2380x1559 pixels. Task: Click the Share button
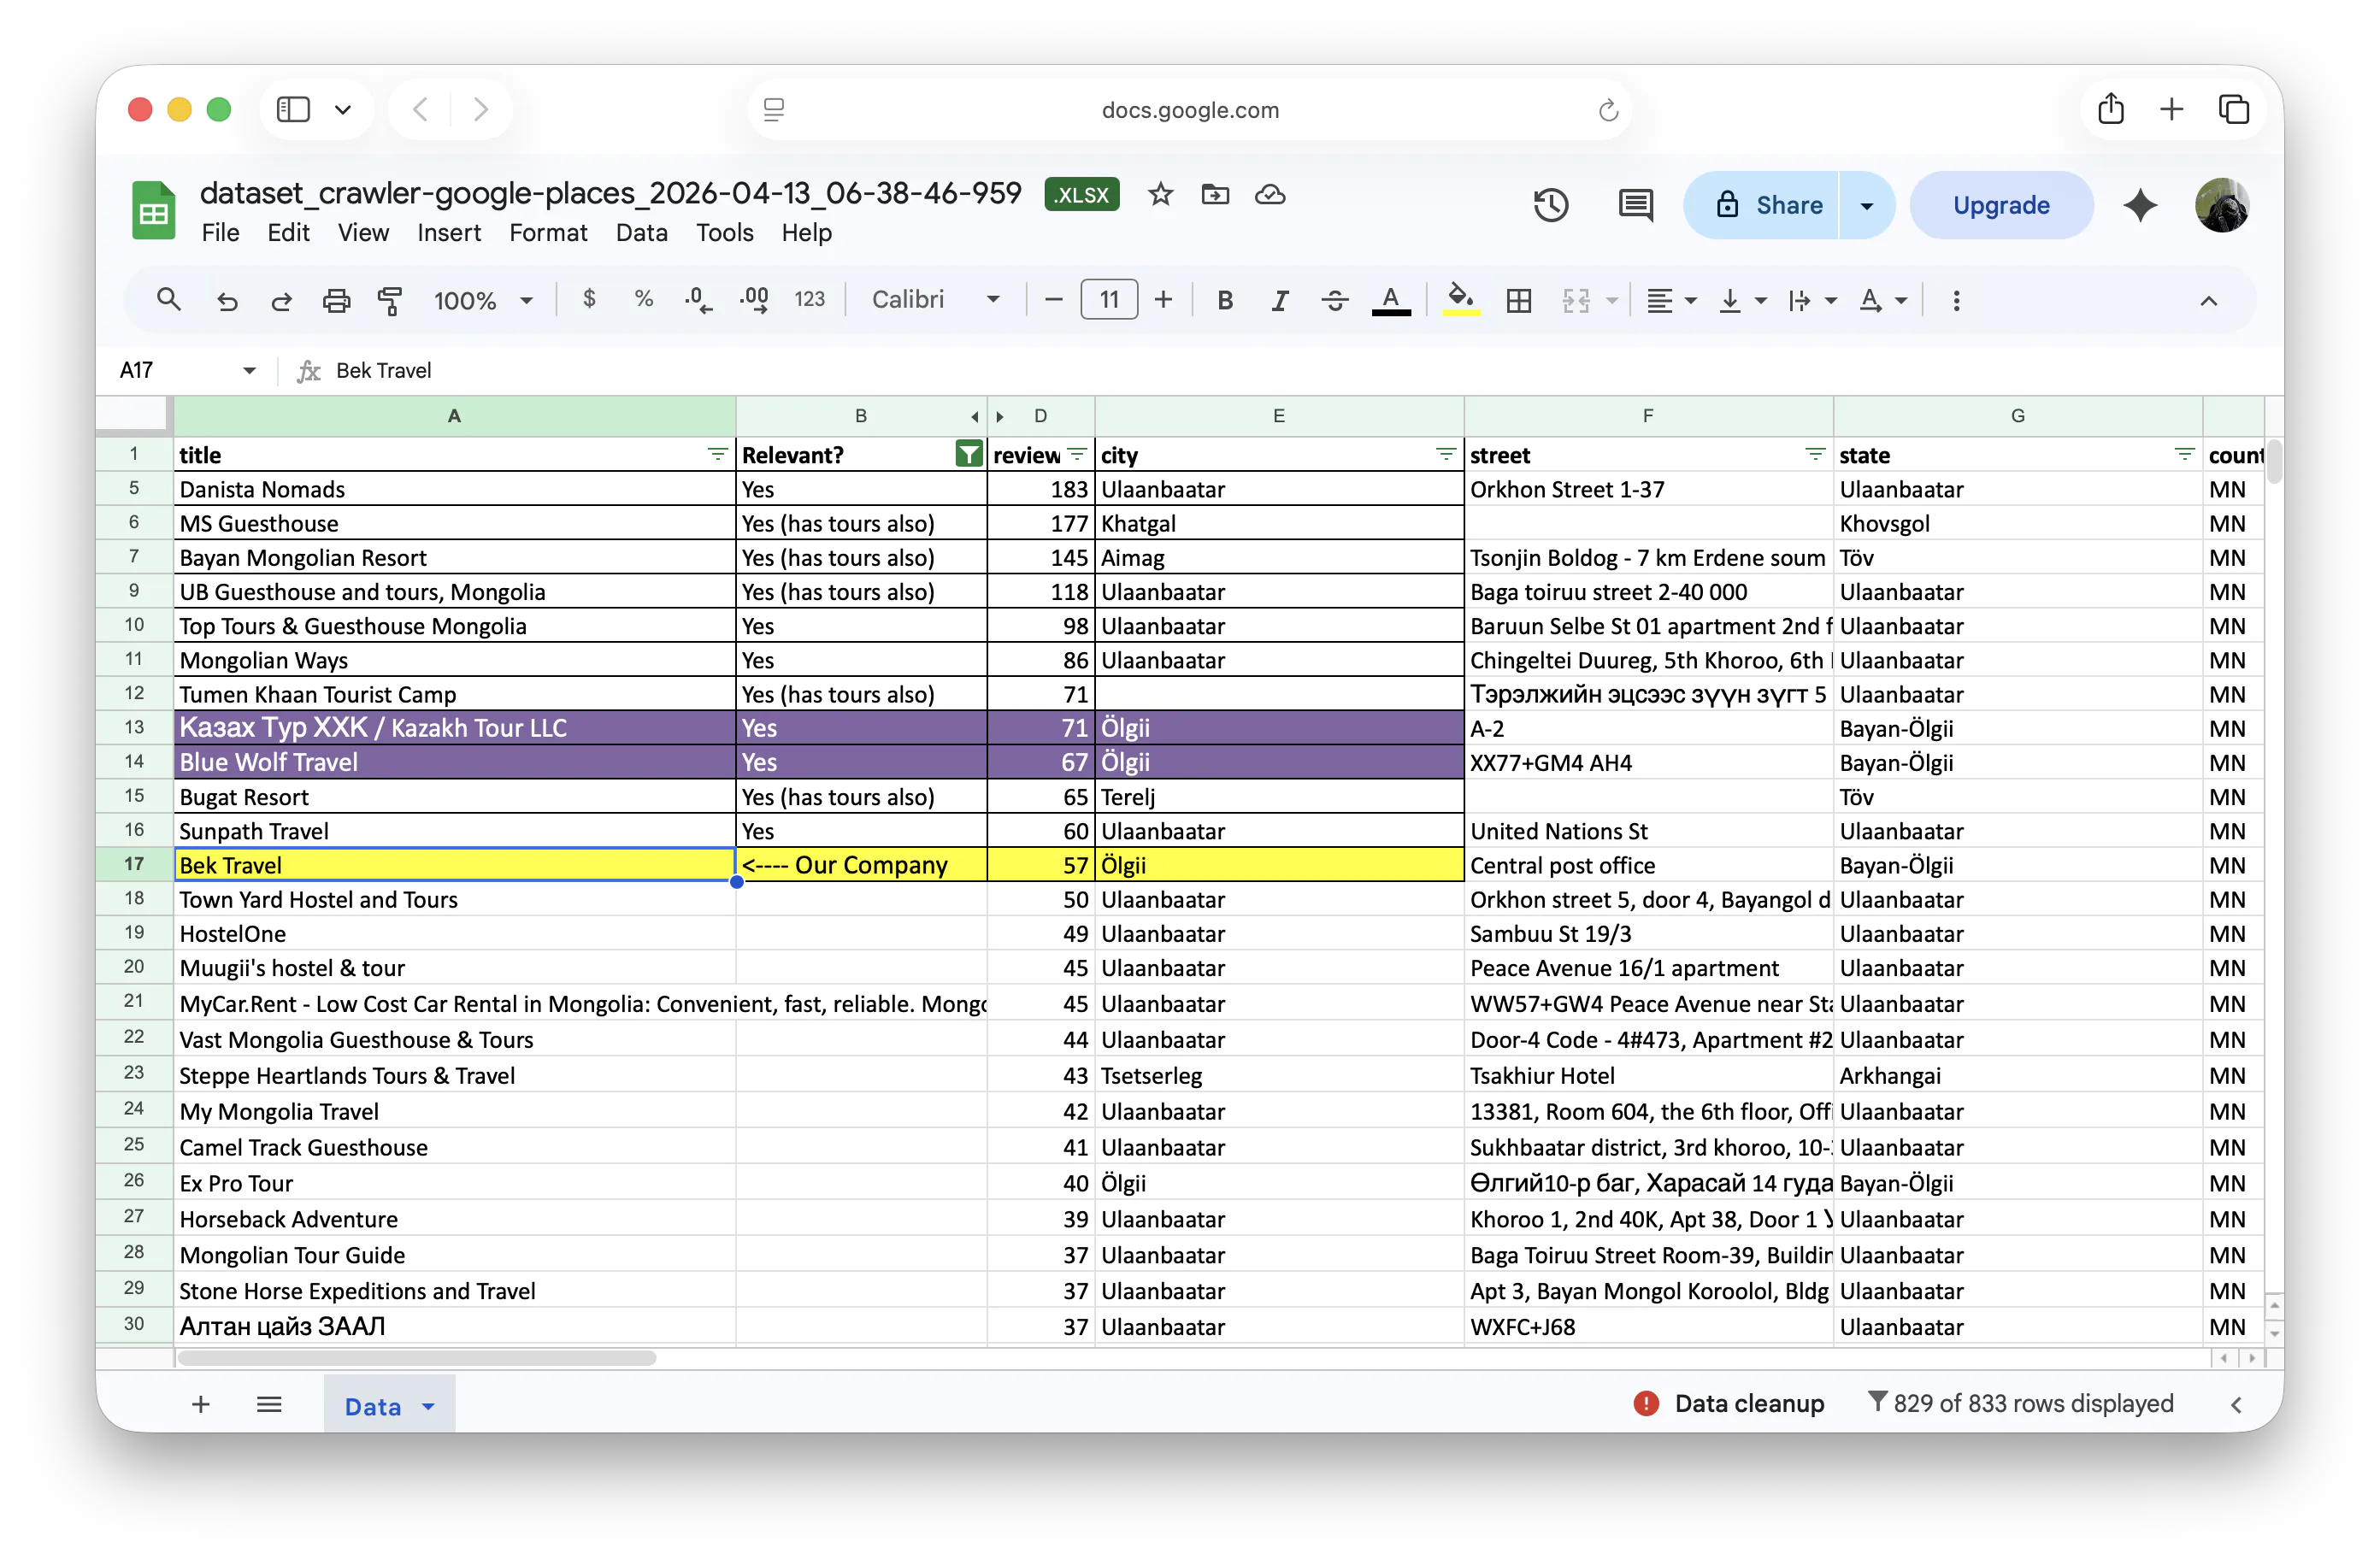pyautogui.click(x=1762, y=205)
